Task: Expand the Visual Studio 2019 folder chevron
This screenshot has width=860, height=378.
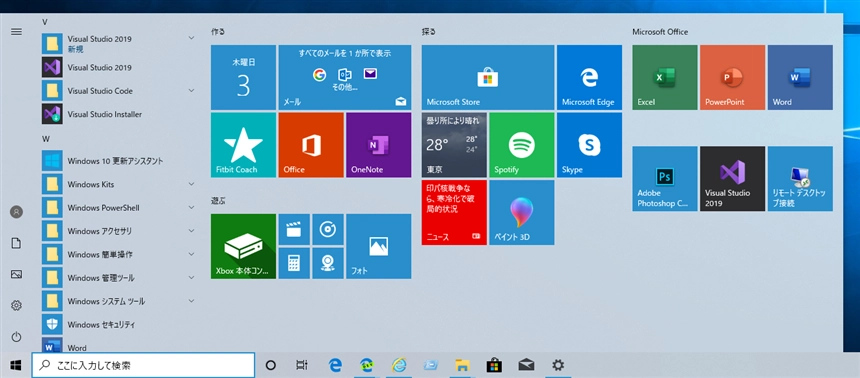Action: [191, 38]
